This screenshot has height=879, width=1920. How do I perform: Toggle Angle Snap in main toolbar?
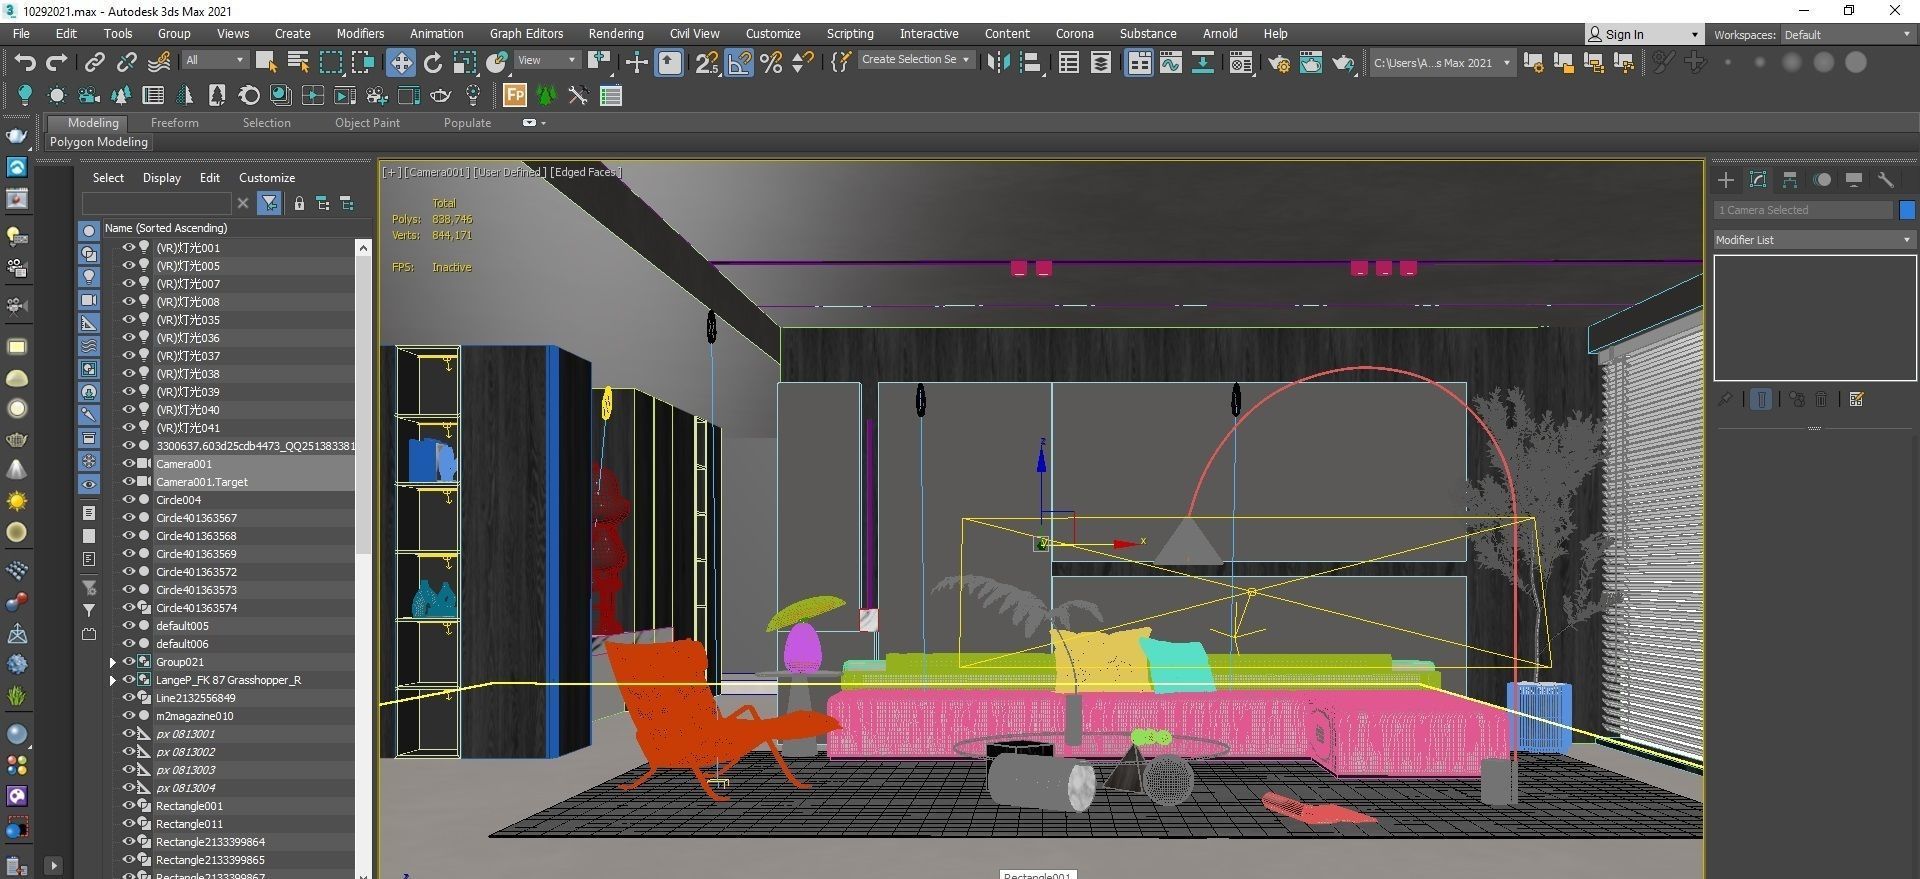739,63
